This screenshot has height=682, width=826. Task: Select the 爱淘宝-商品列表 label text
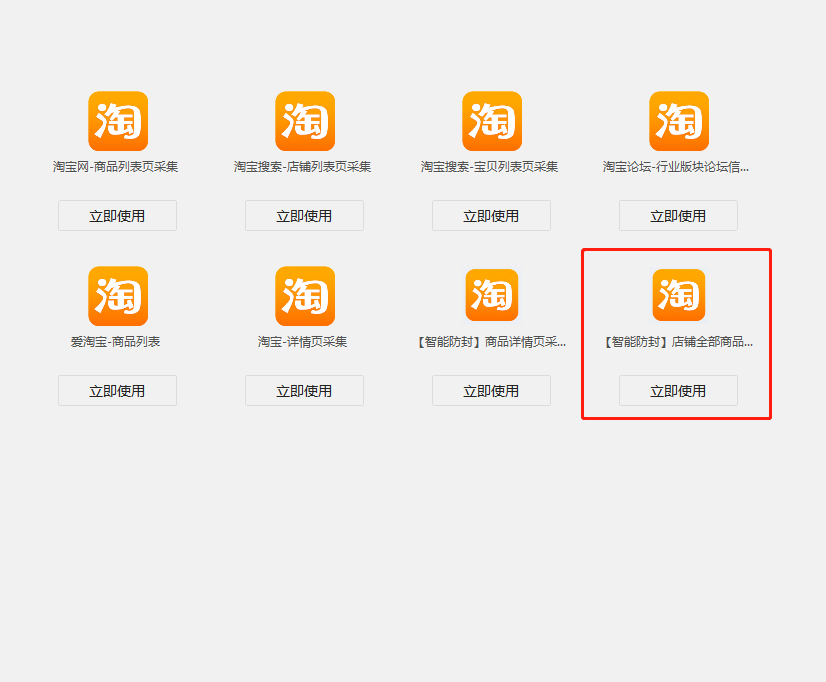click(x=115, y=342)
